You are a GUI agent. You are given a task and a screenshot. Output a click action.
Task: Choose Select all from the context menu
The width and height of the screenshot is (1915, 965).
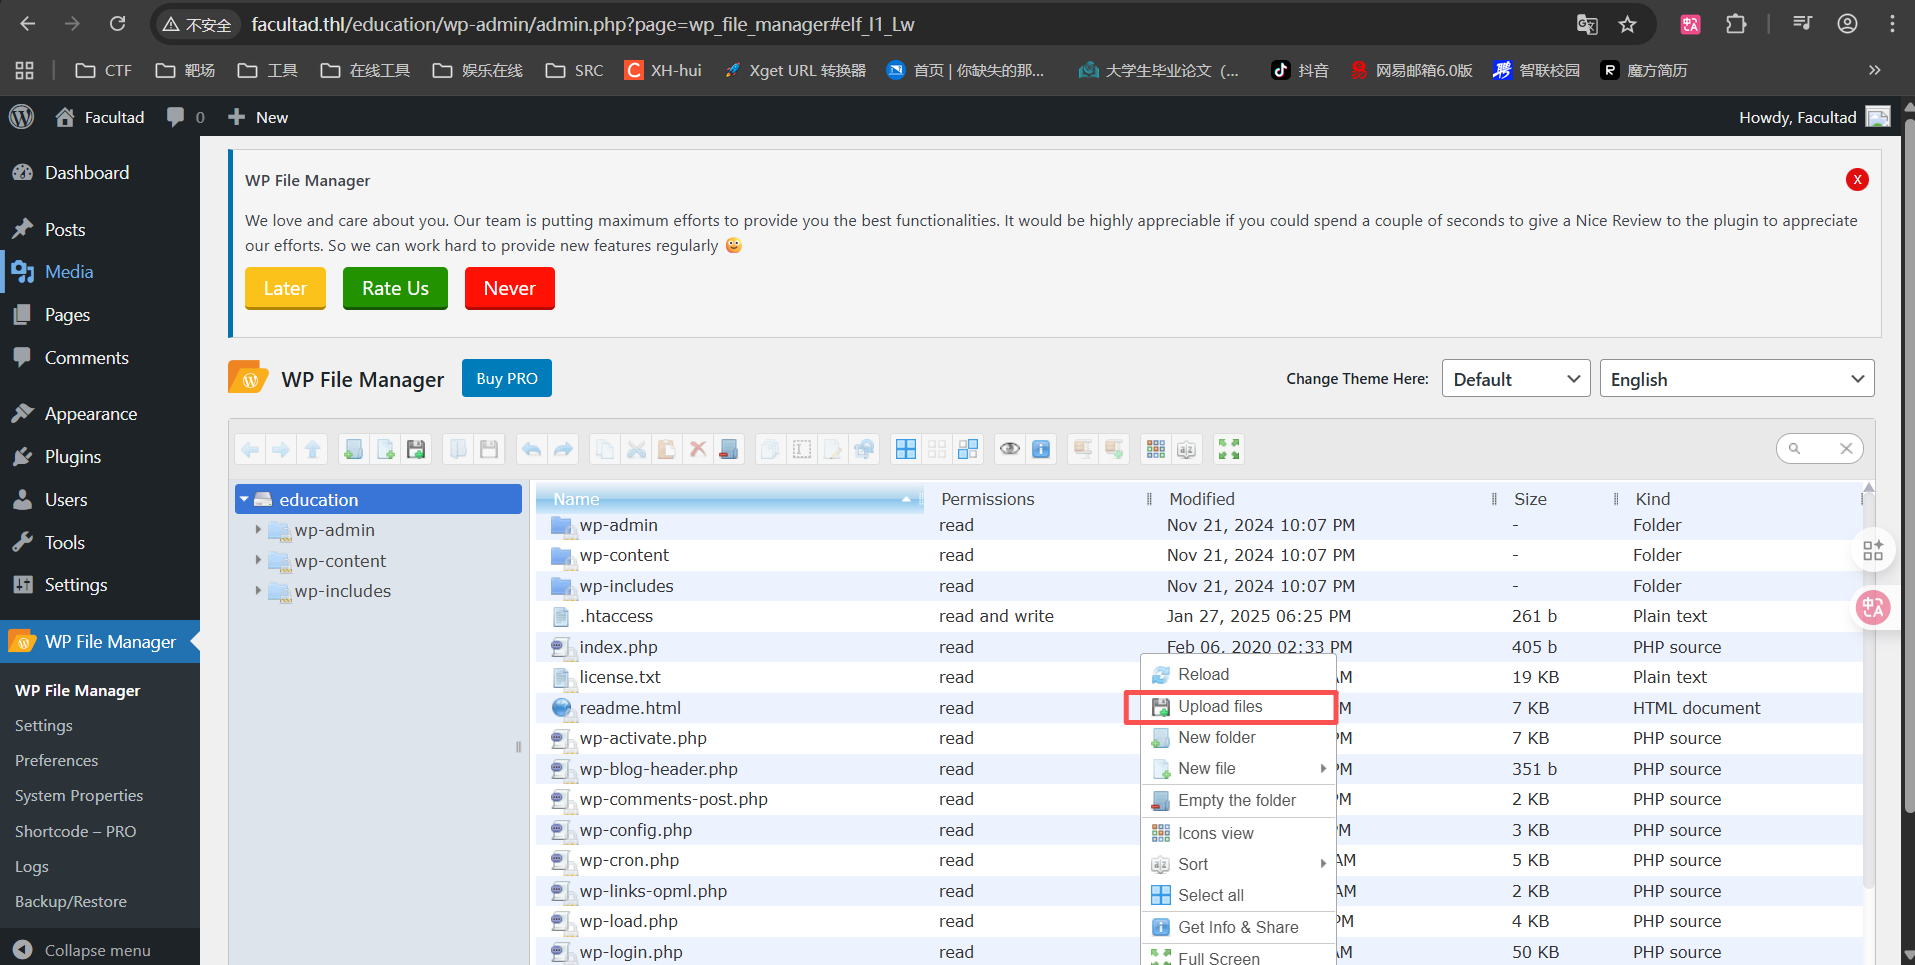click(1238, 895)
